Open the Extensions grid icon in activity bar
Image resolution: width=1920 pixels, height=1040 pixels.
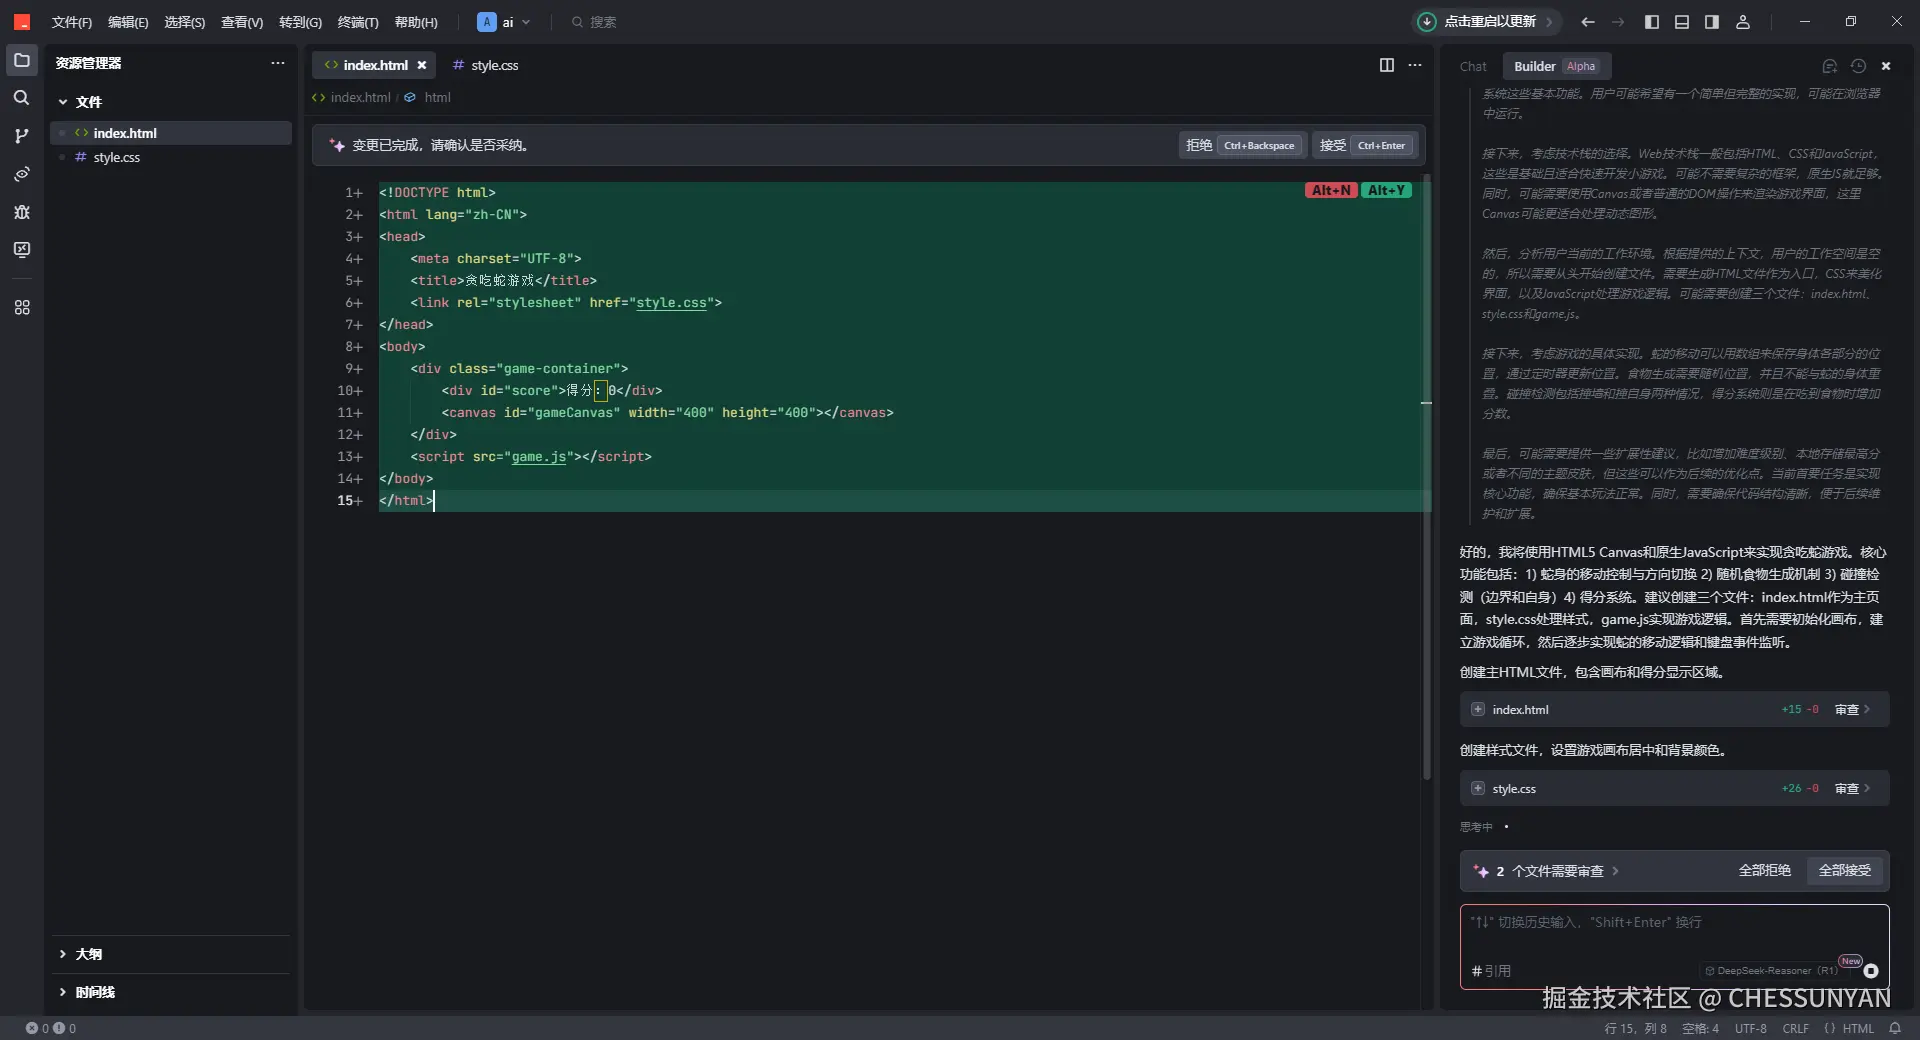[22, 308]
